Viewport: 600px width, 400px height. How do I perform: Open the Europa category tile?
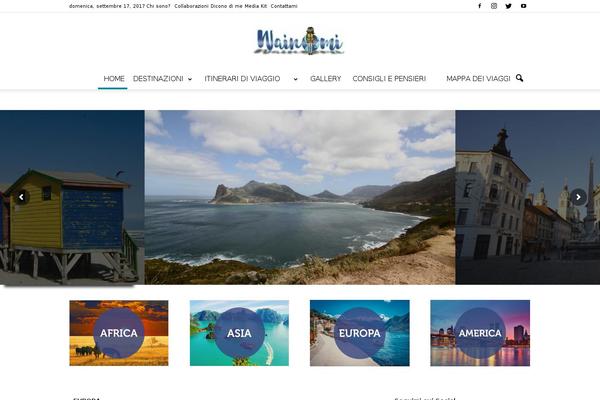coord(360,333)
